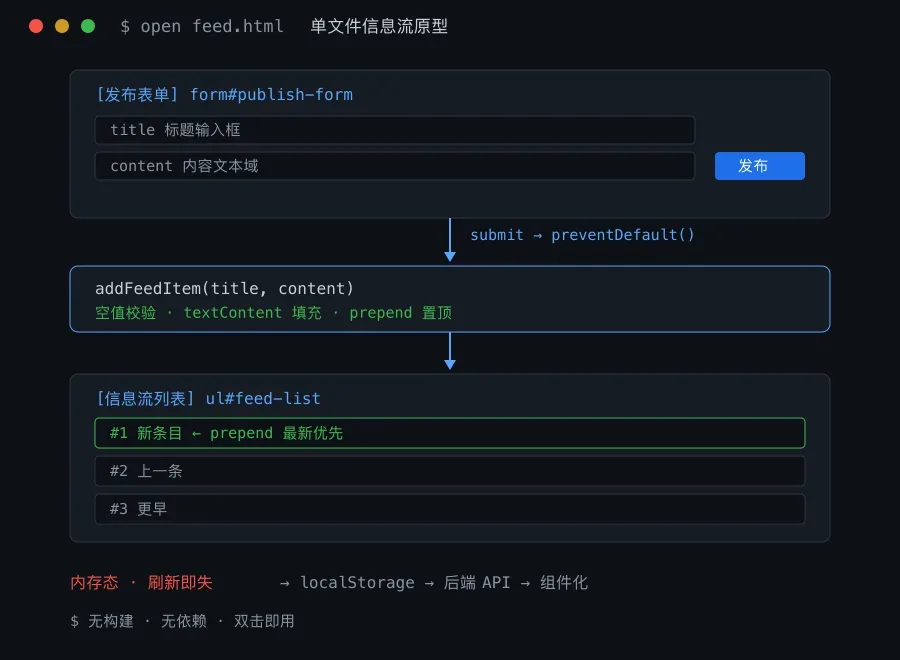Click the localStorage text
900x660 pixels.
[x=358, y=583]
